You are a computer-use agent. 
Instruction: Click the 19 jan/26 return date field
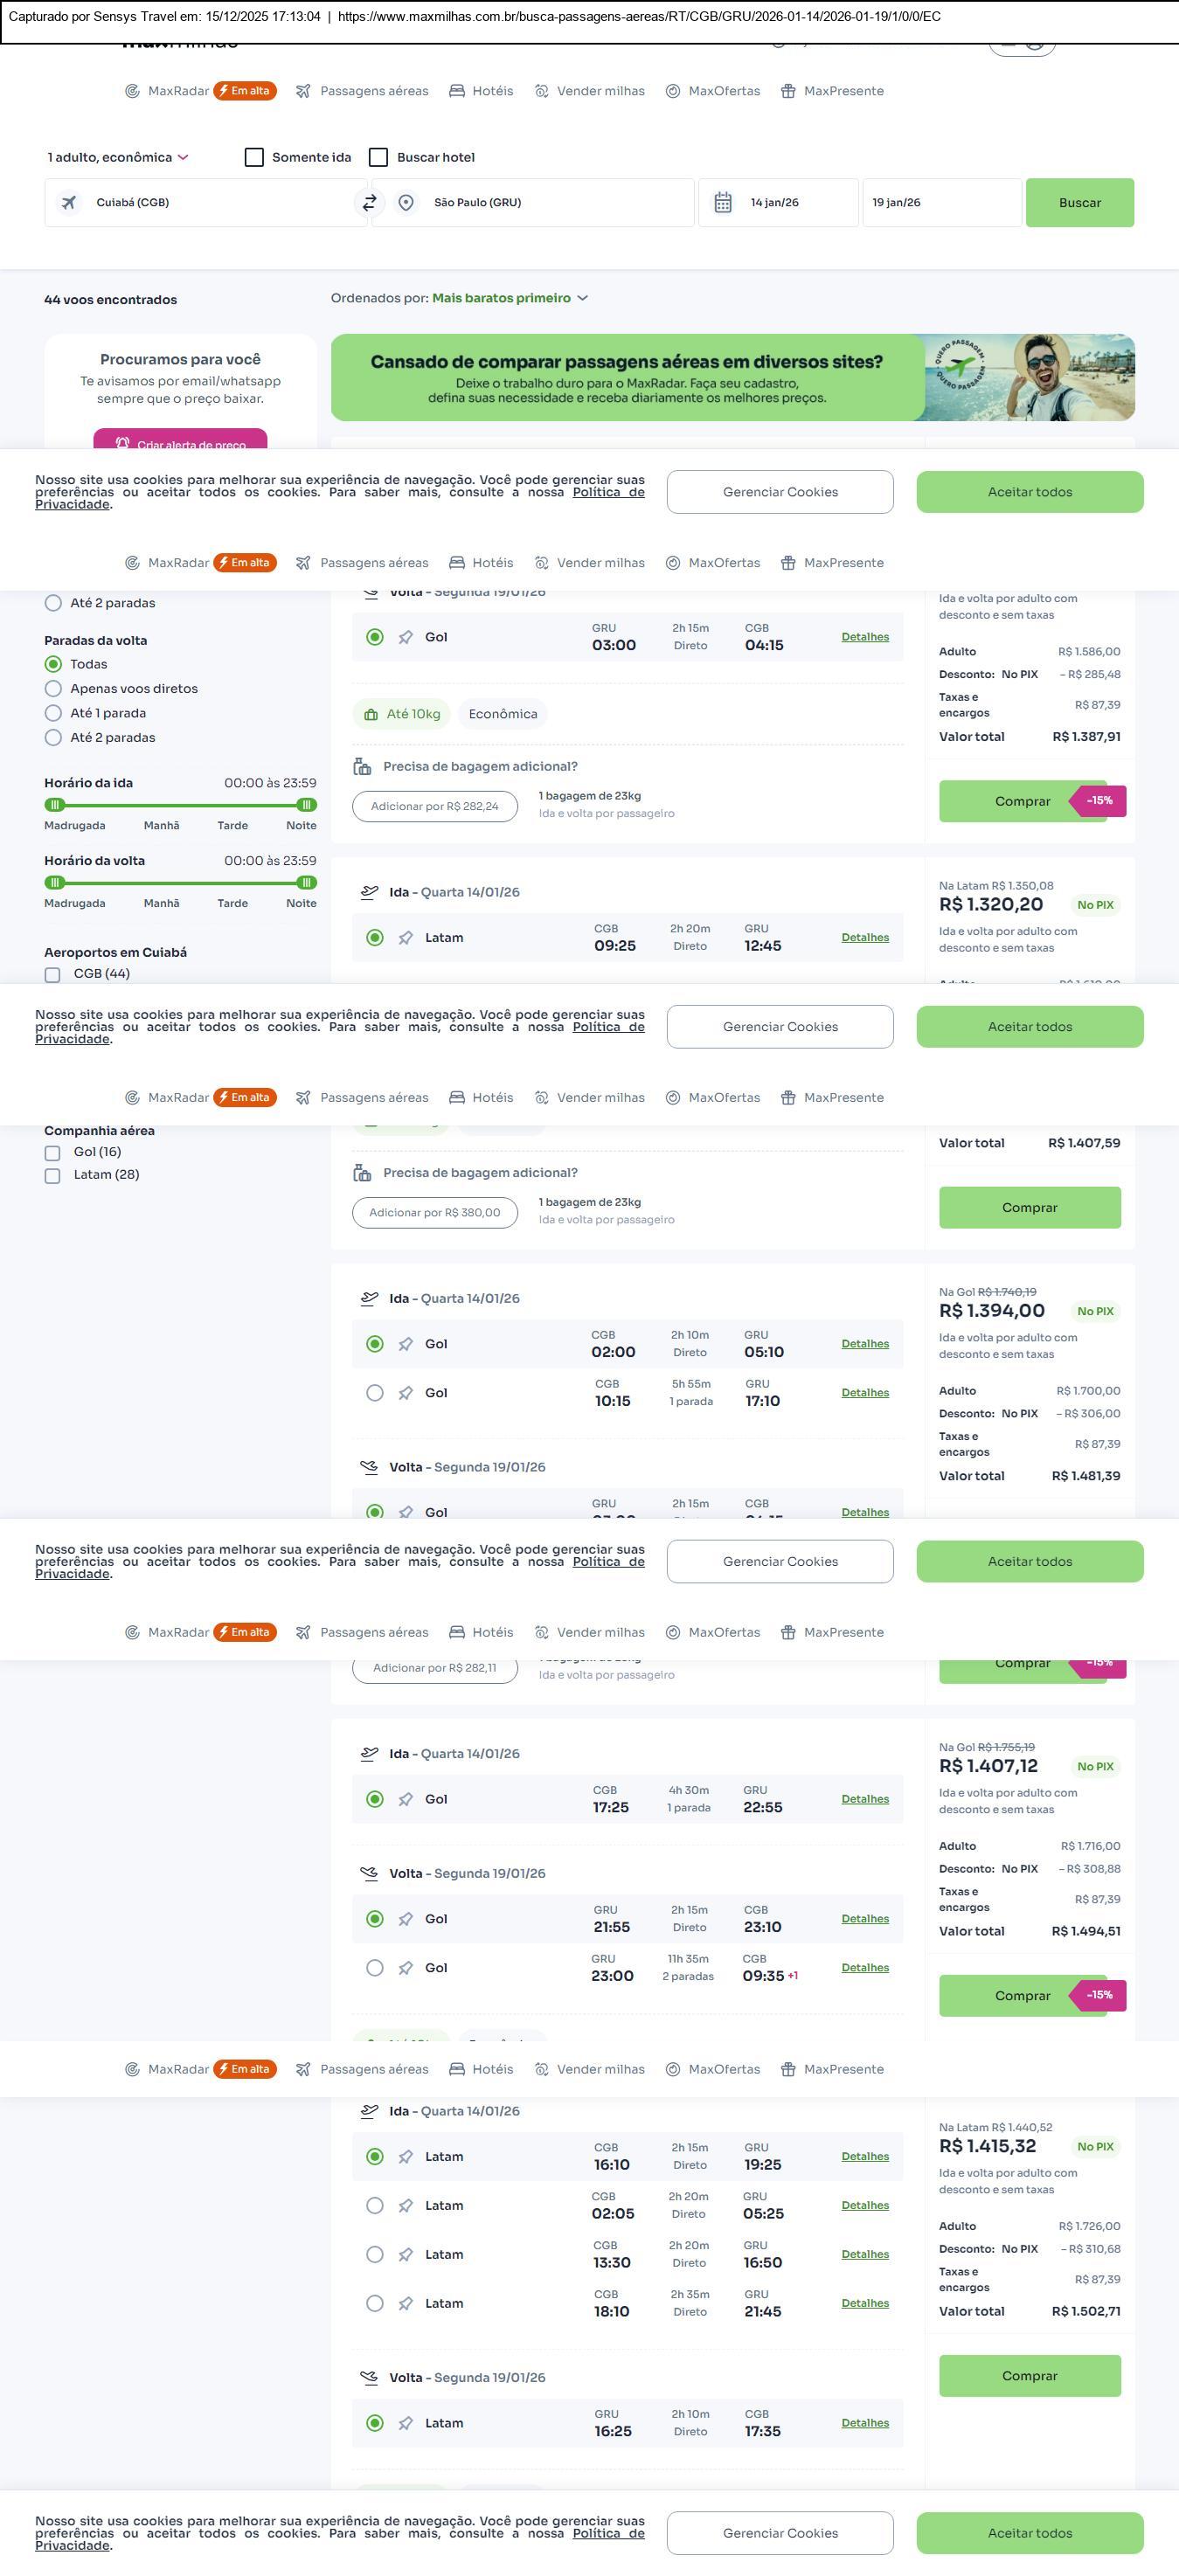[x=941, y=203]
